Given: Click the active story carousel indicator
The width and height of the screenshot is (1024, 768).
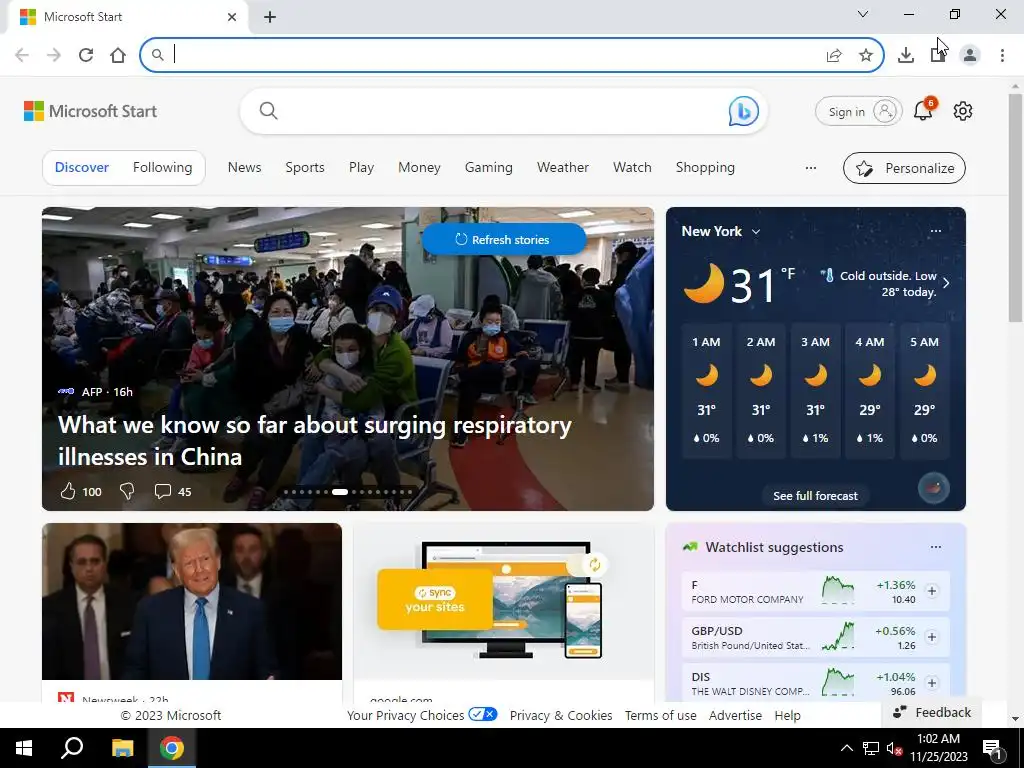Looking at the screenshot, I should click(x=340, y=492).
